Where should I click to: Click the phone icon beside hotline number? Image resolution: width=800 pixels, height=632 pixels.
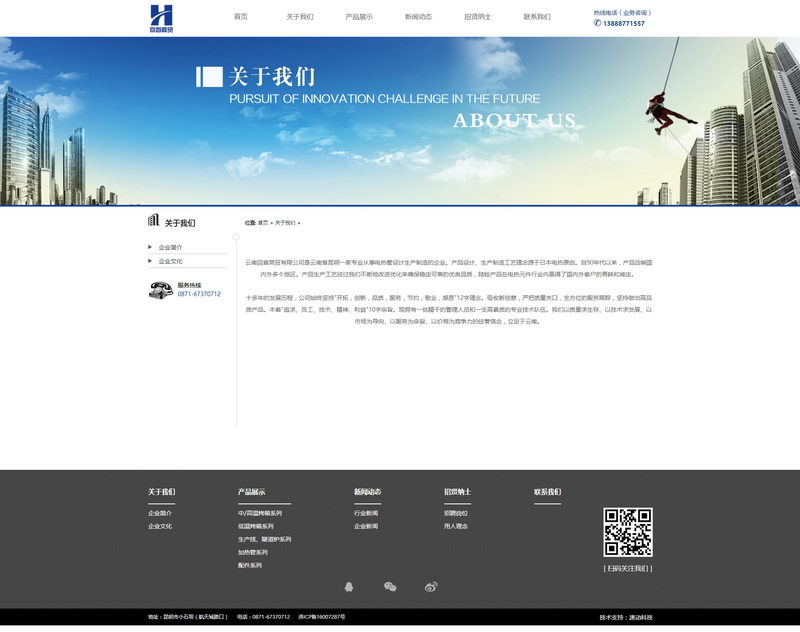[x=597, y=23]
